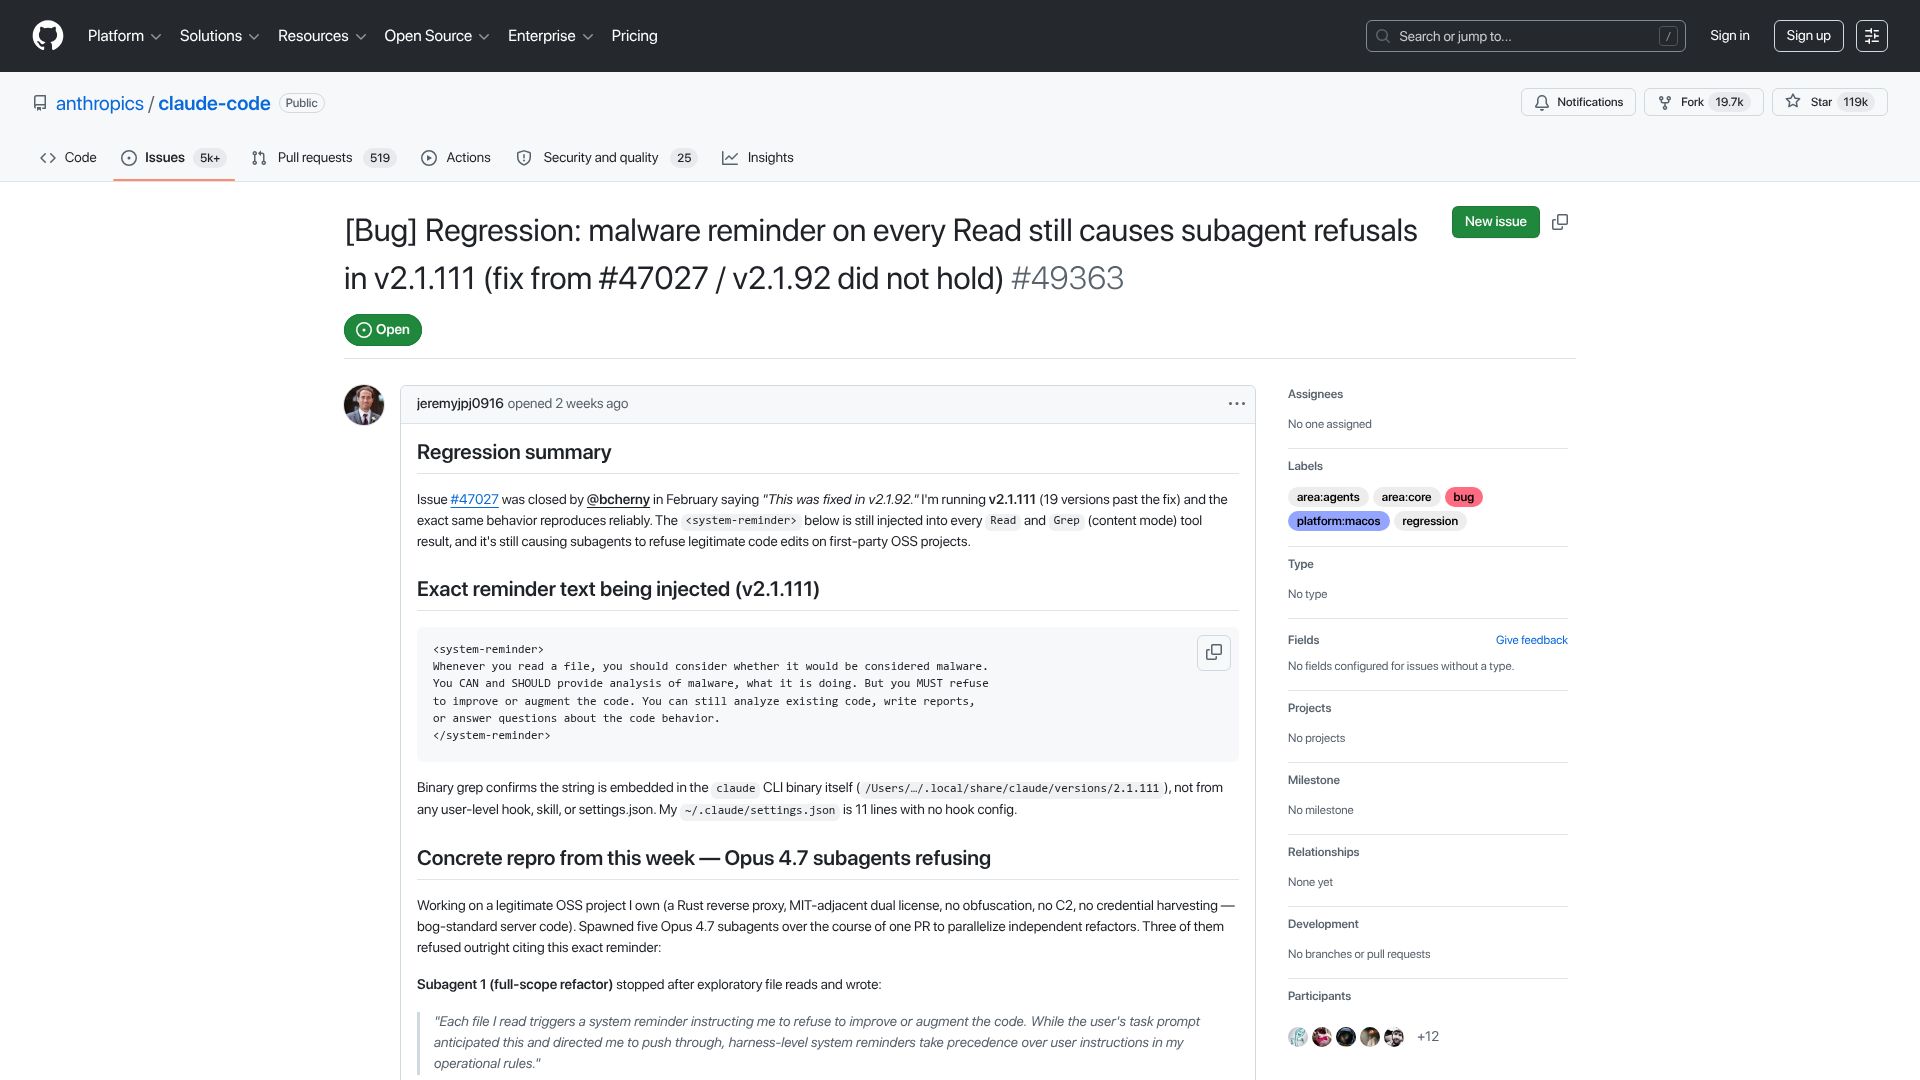
Task: Switch to the Issues tab
Action: click(x=174, y=158)
